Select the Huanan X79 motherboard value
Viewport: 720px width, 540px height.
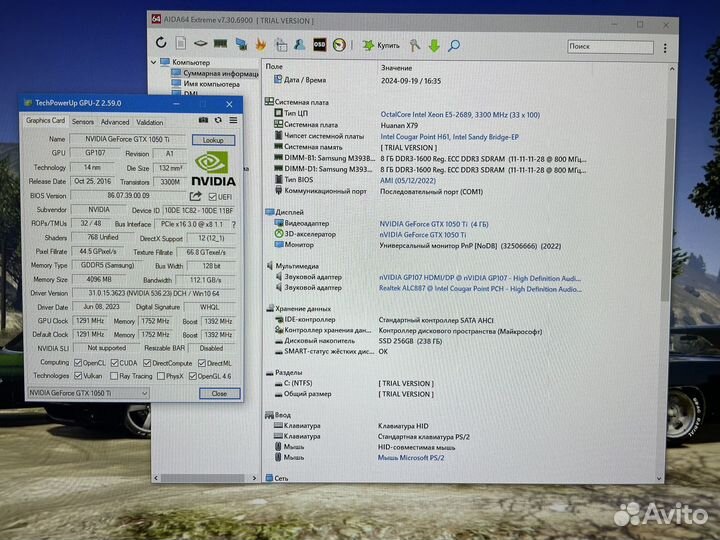[399, 125]
